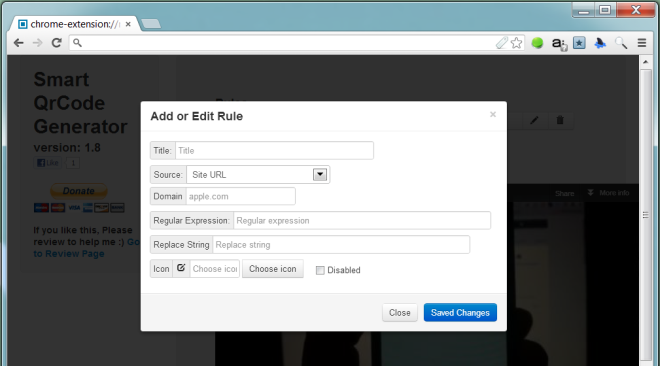Click the Title input field
The width and height of the screenshot is (660, 366).
point(274,151)
